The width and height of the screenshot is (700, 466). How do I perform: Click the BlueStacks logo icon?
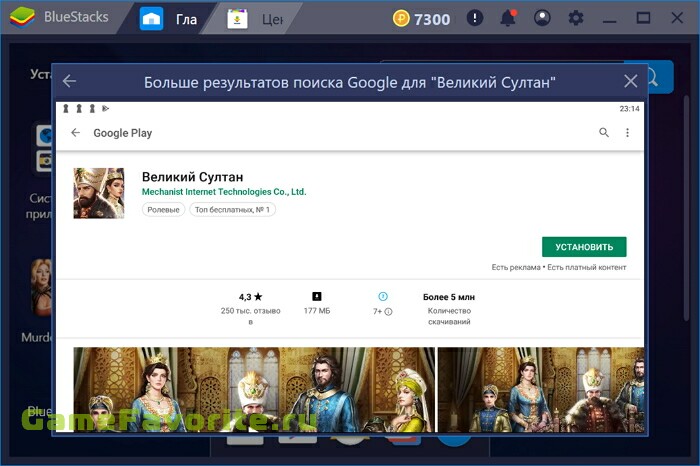coord(22,18)
